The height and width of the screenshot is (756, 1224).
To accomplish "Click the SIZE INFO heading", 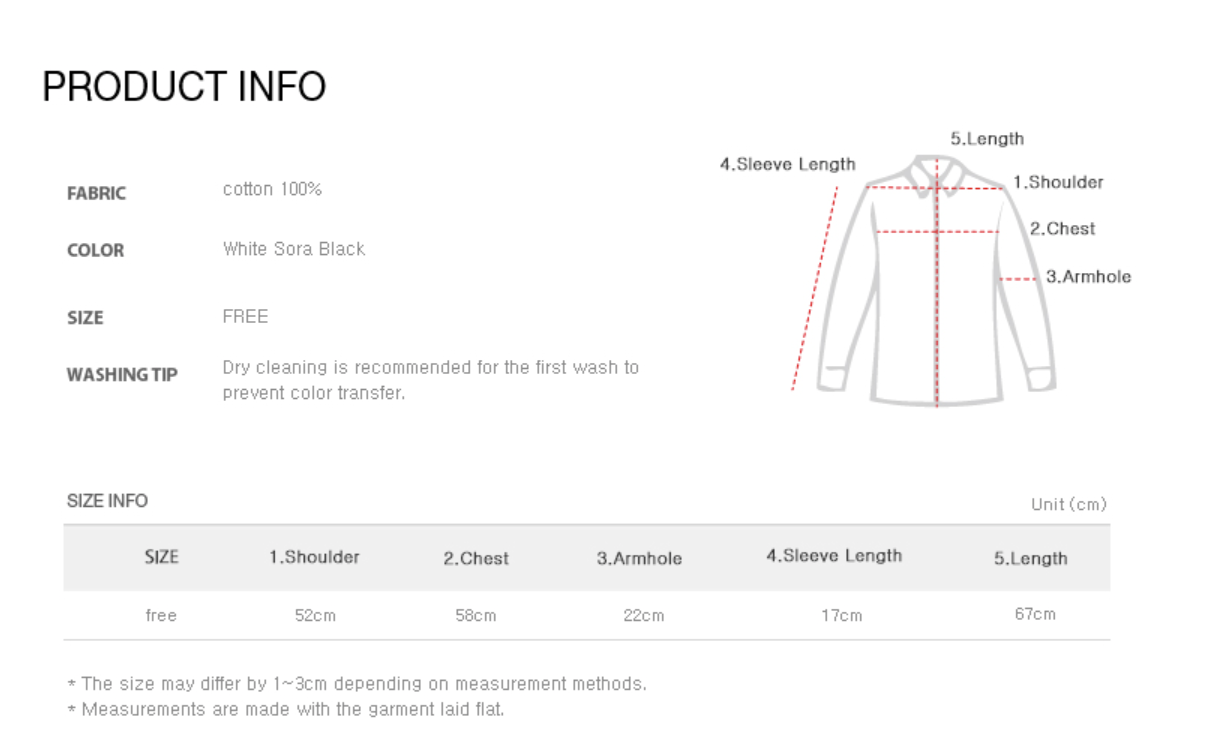I will (x=107, y=501).
